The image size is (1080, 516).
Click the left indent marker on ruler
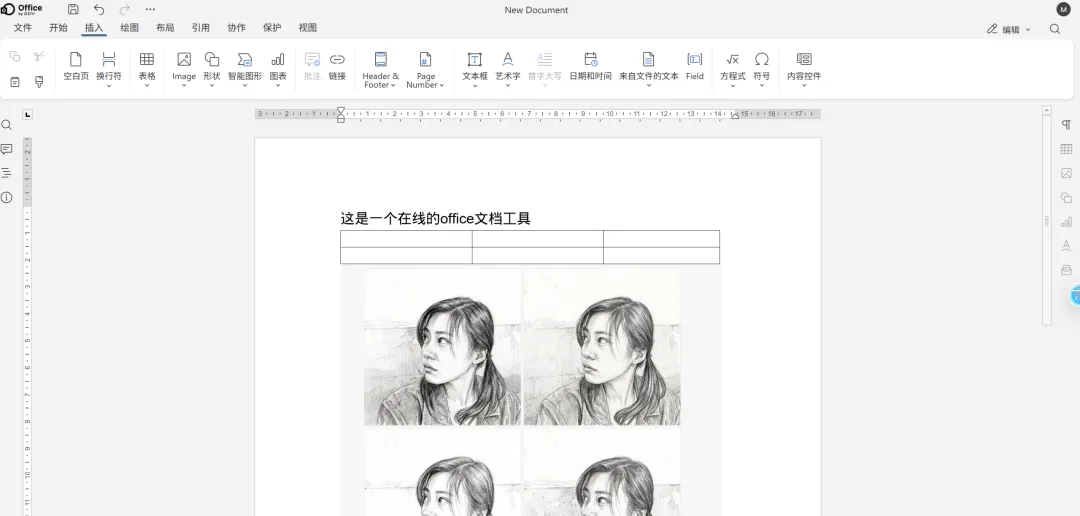(340, 115)
